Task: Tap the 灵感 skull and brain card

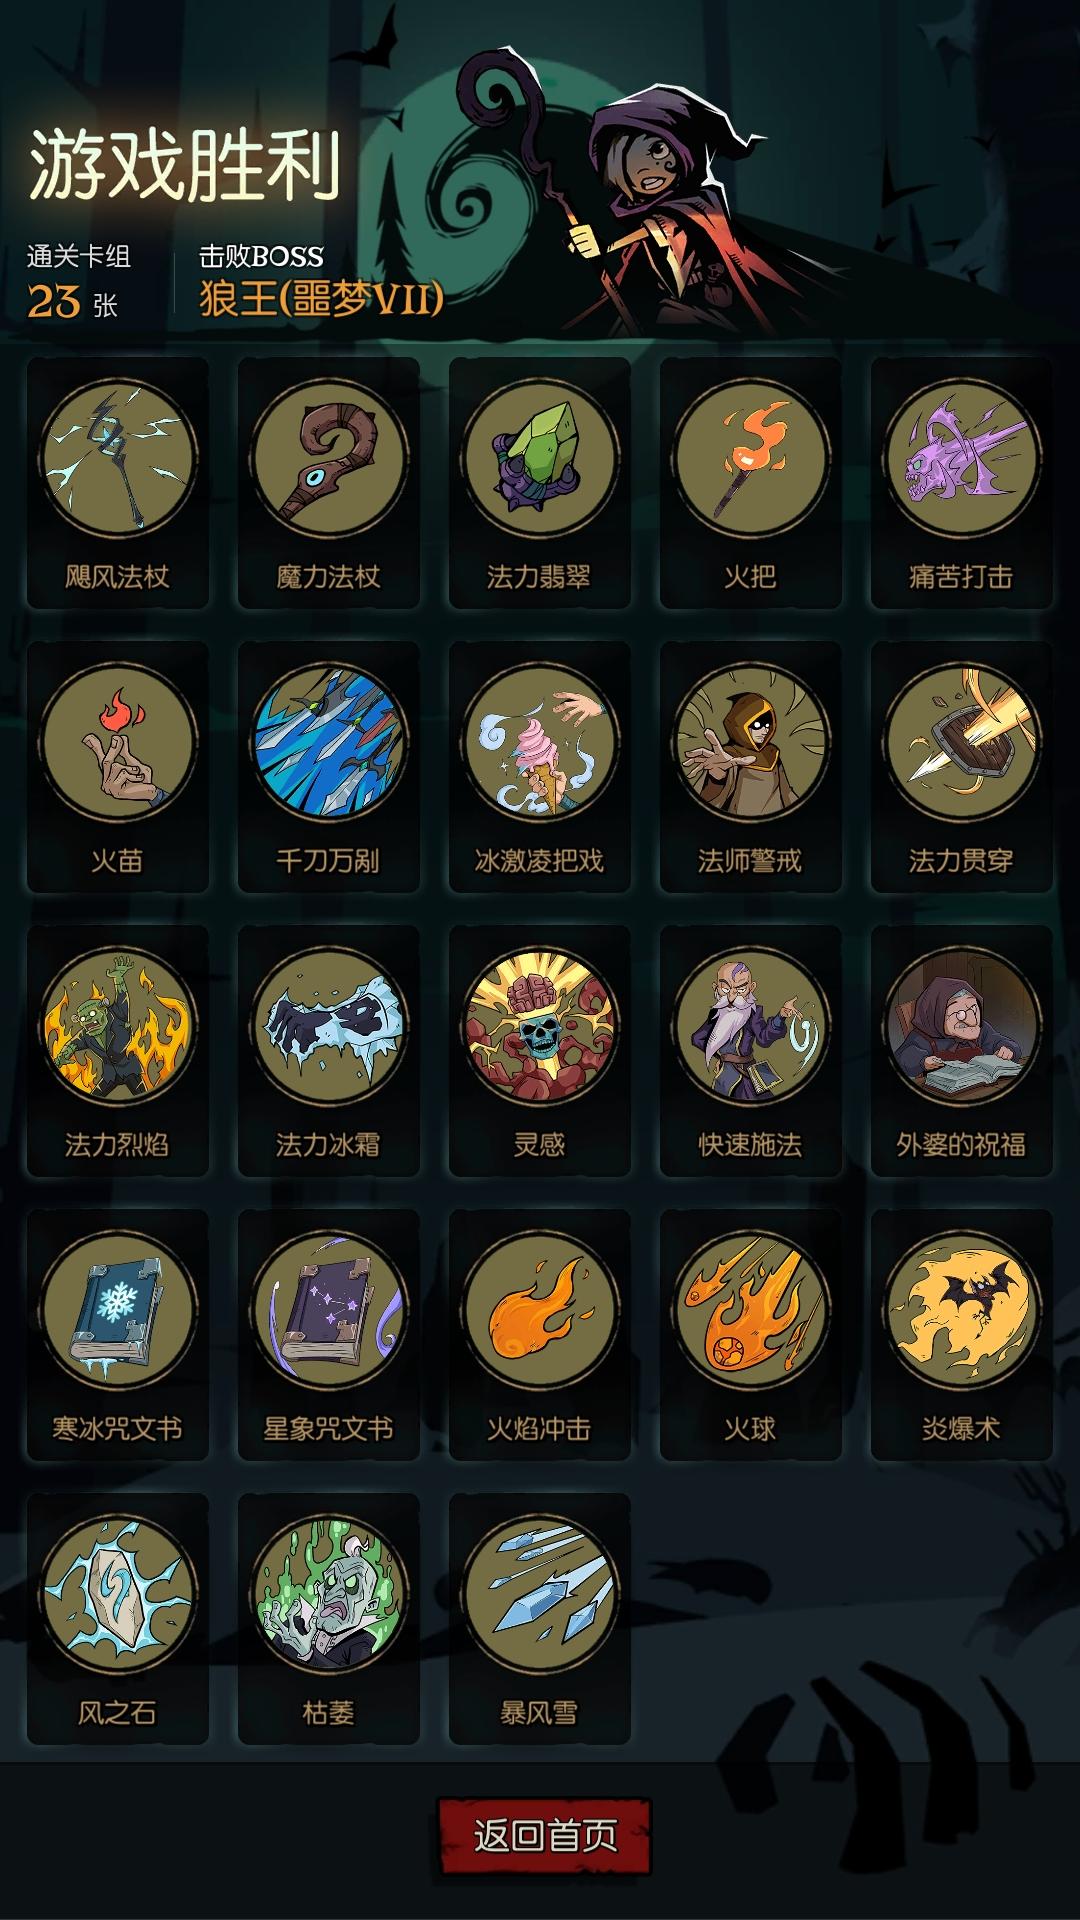Action: [540, 1051]
